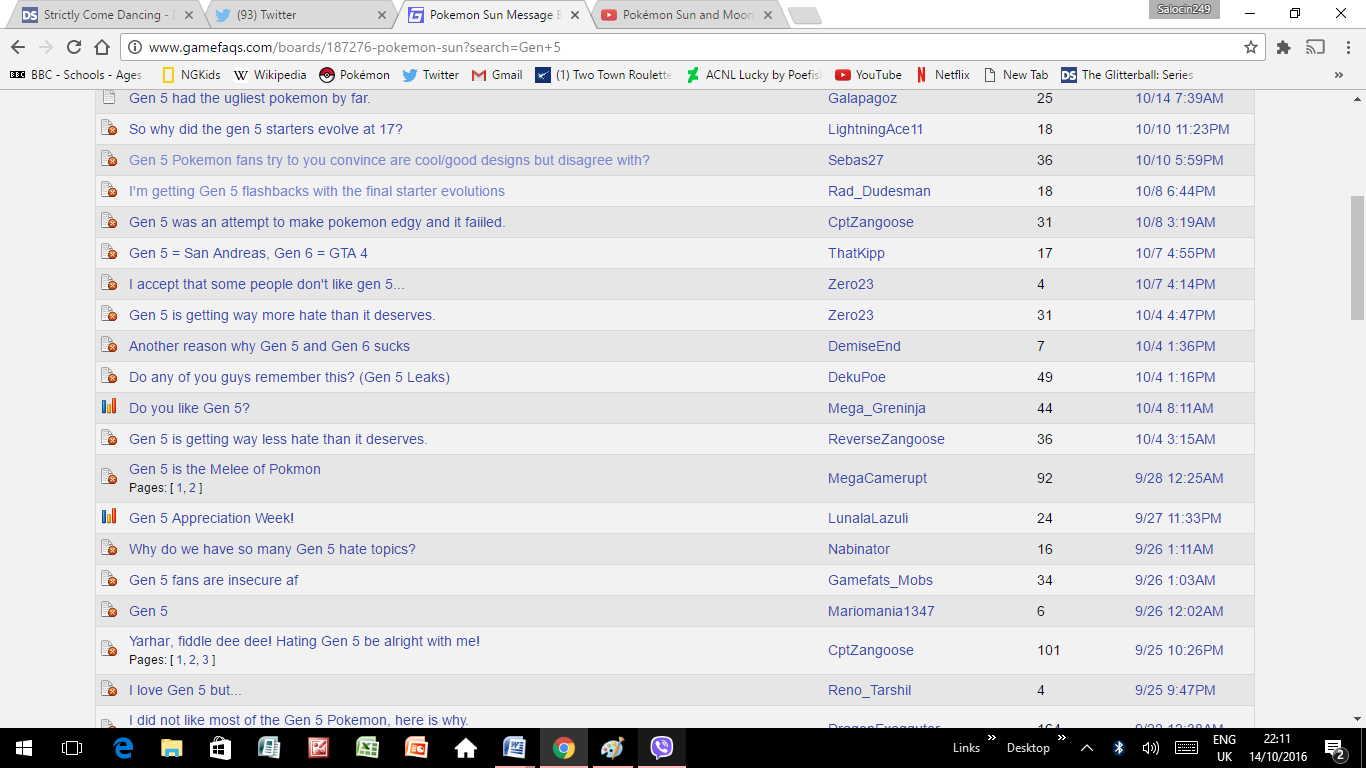Open The Glitterball: Series bookmark

(x=1127, y=75)
